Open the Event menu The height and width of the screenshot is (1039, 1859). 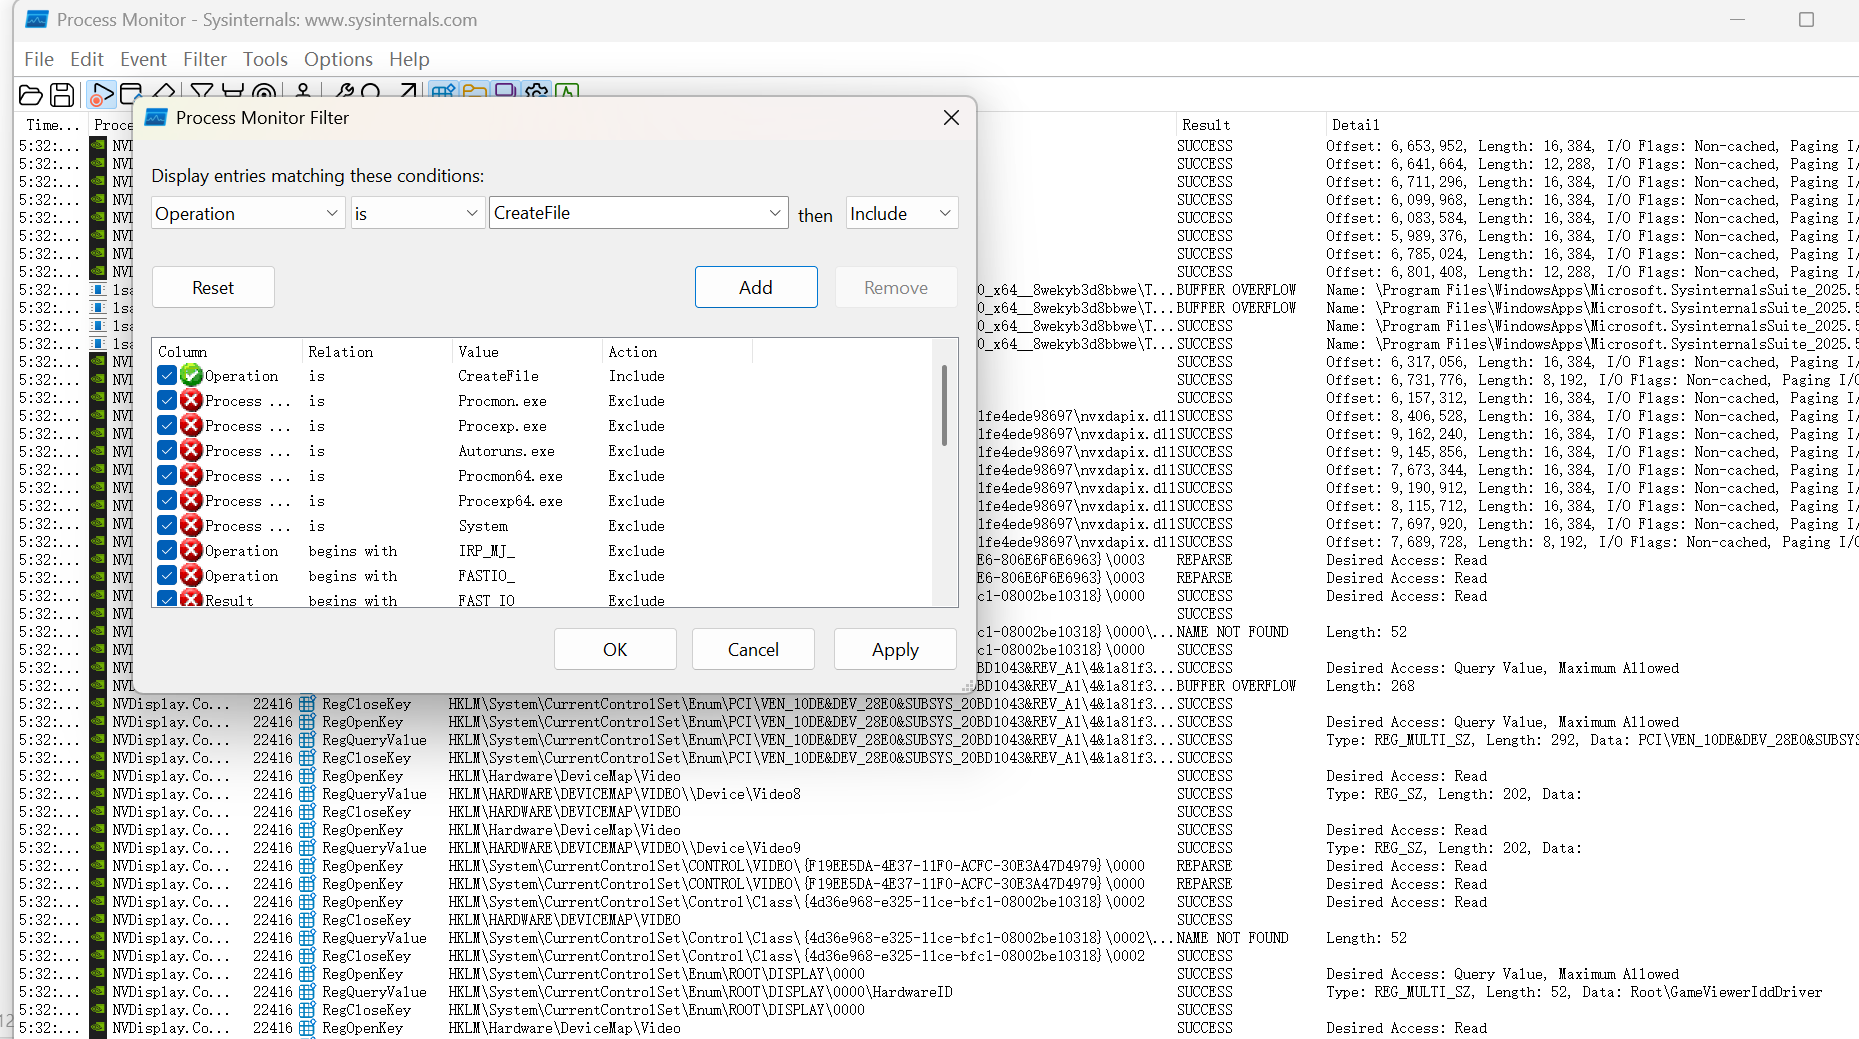[x=143, y=59]
